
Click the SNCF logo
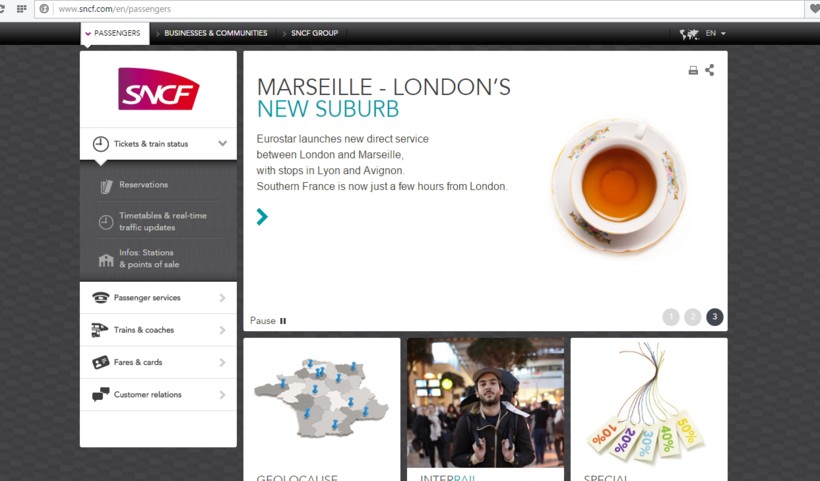click(158, 89)
